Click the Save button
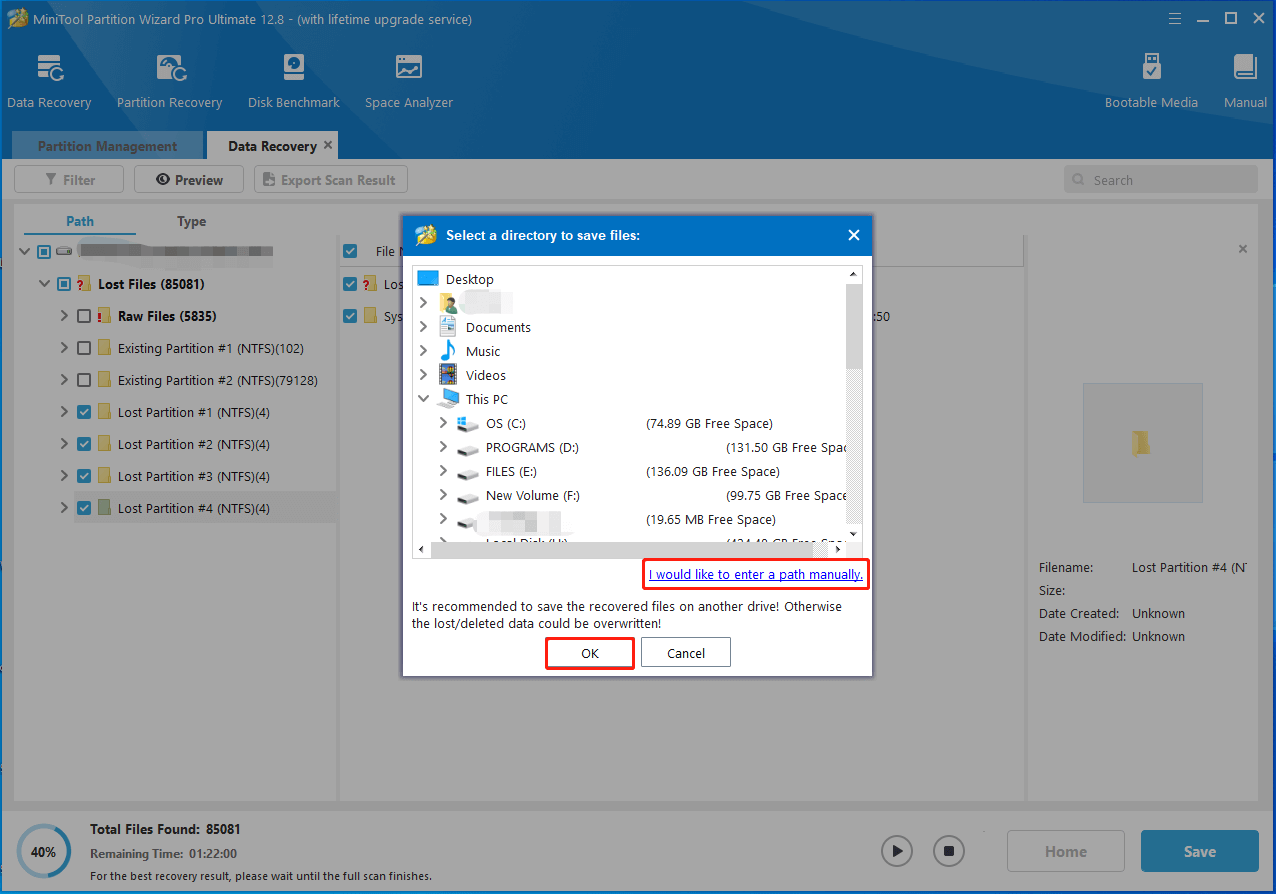The image size is (1276, 894). point(1199,851)
